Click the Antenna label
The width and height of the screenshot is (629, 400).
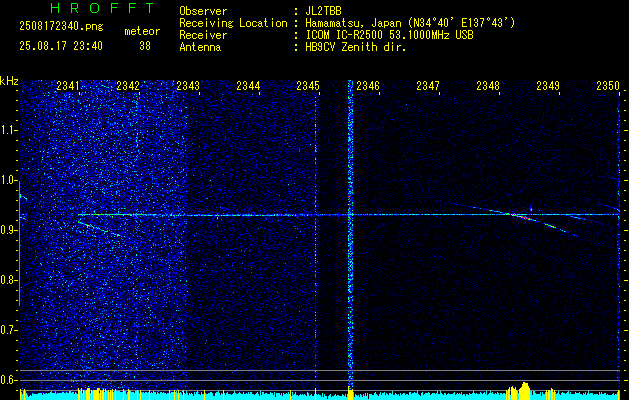[x=200, y=47]
